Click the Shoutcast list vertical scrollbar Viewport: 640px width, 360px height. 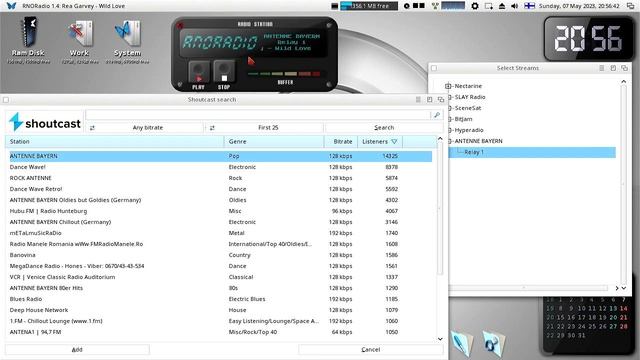[x=440, y=209]
